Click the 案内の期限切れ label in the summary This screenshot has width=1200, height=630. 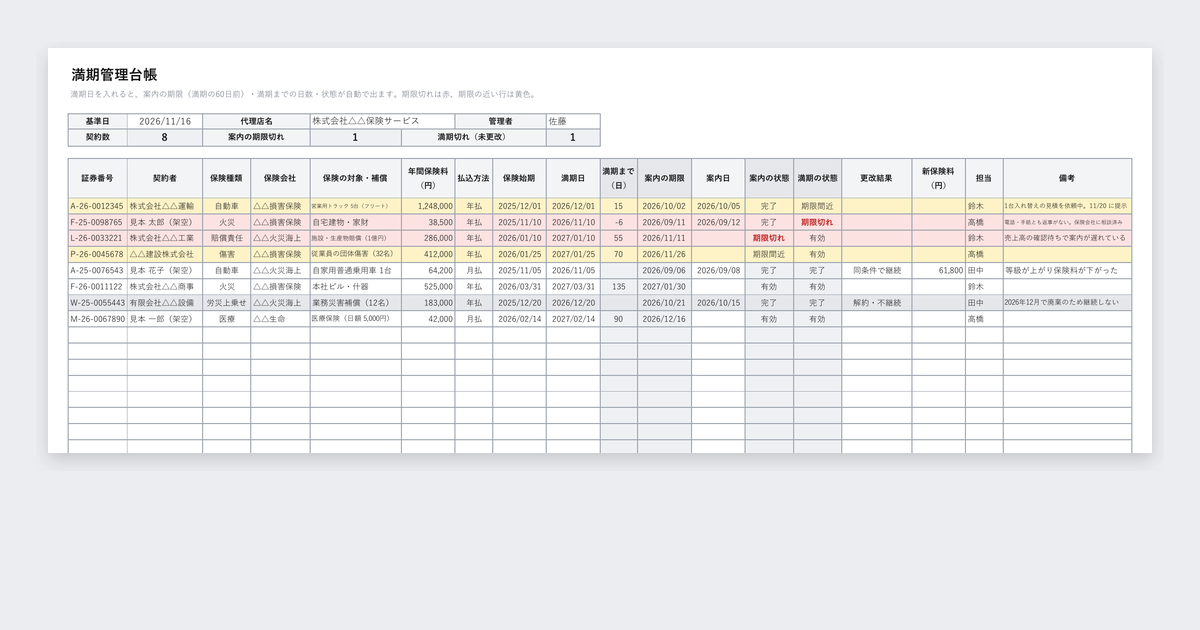(x=255, y=138)
